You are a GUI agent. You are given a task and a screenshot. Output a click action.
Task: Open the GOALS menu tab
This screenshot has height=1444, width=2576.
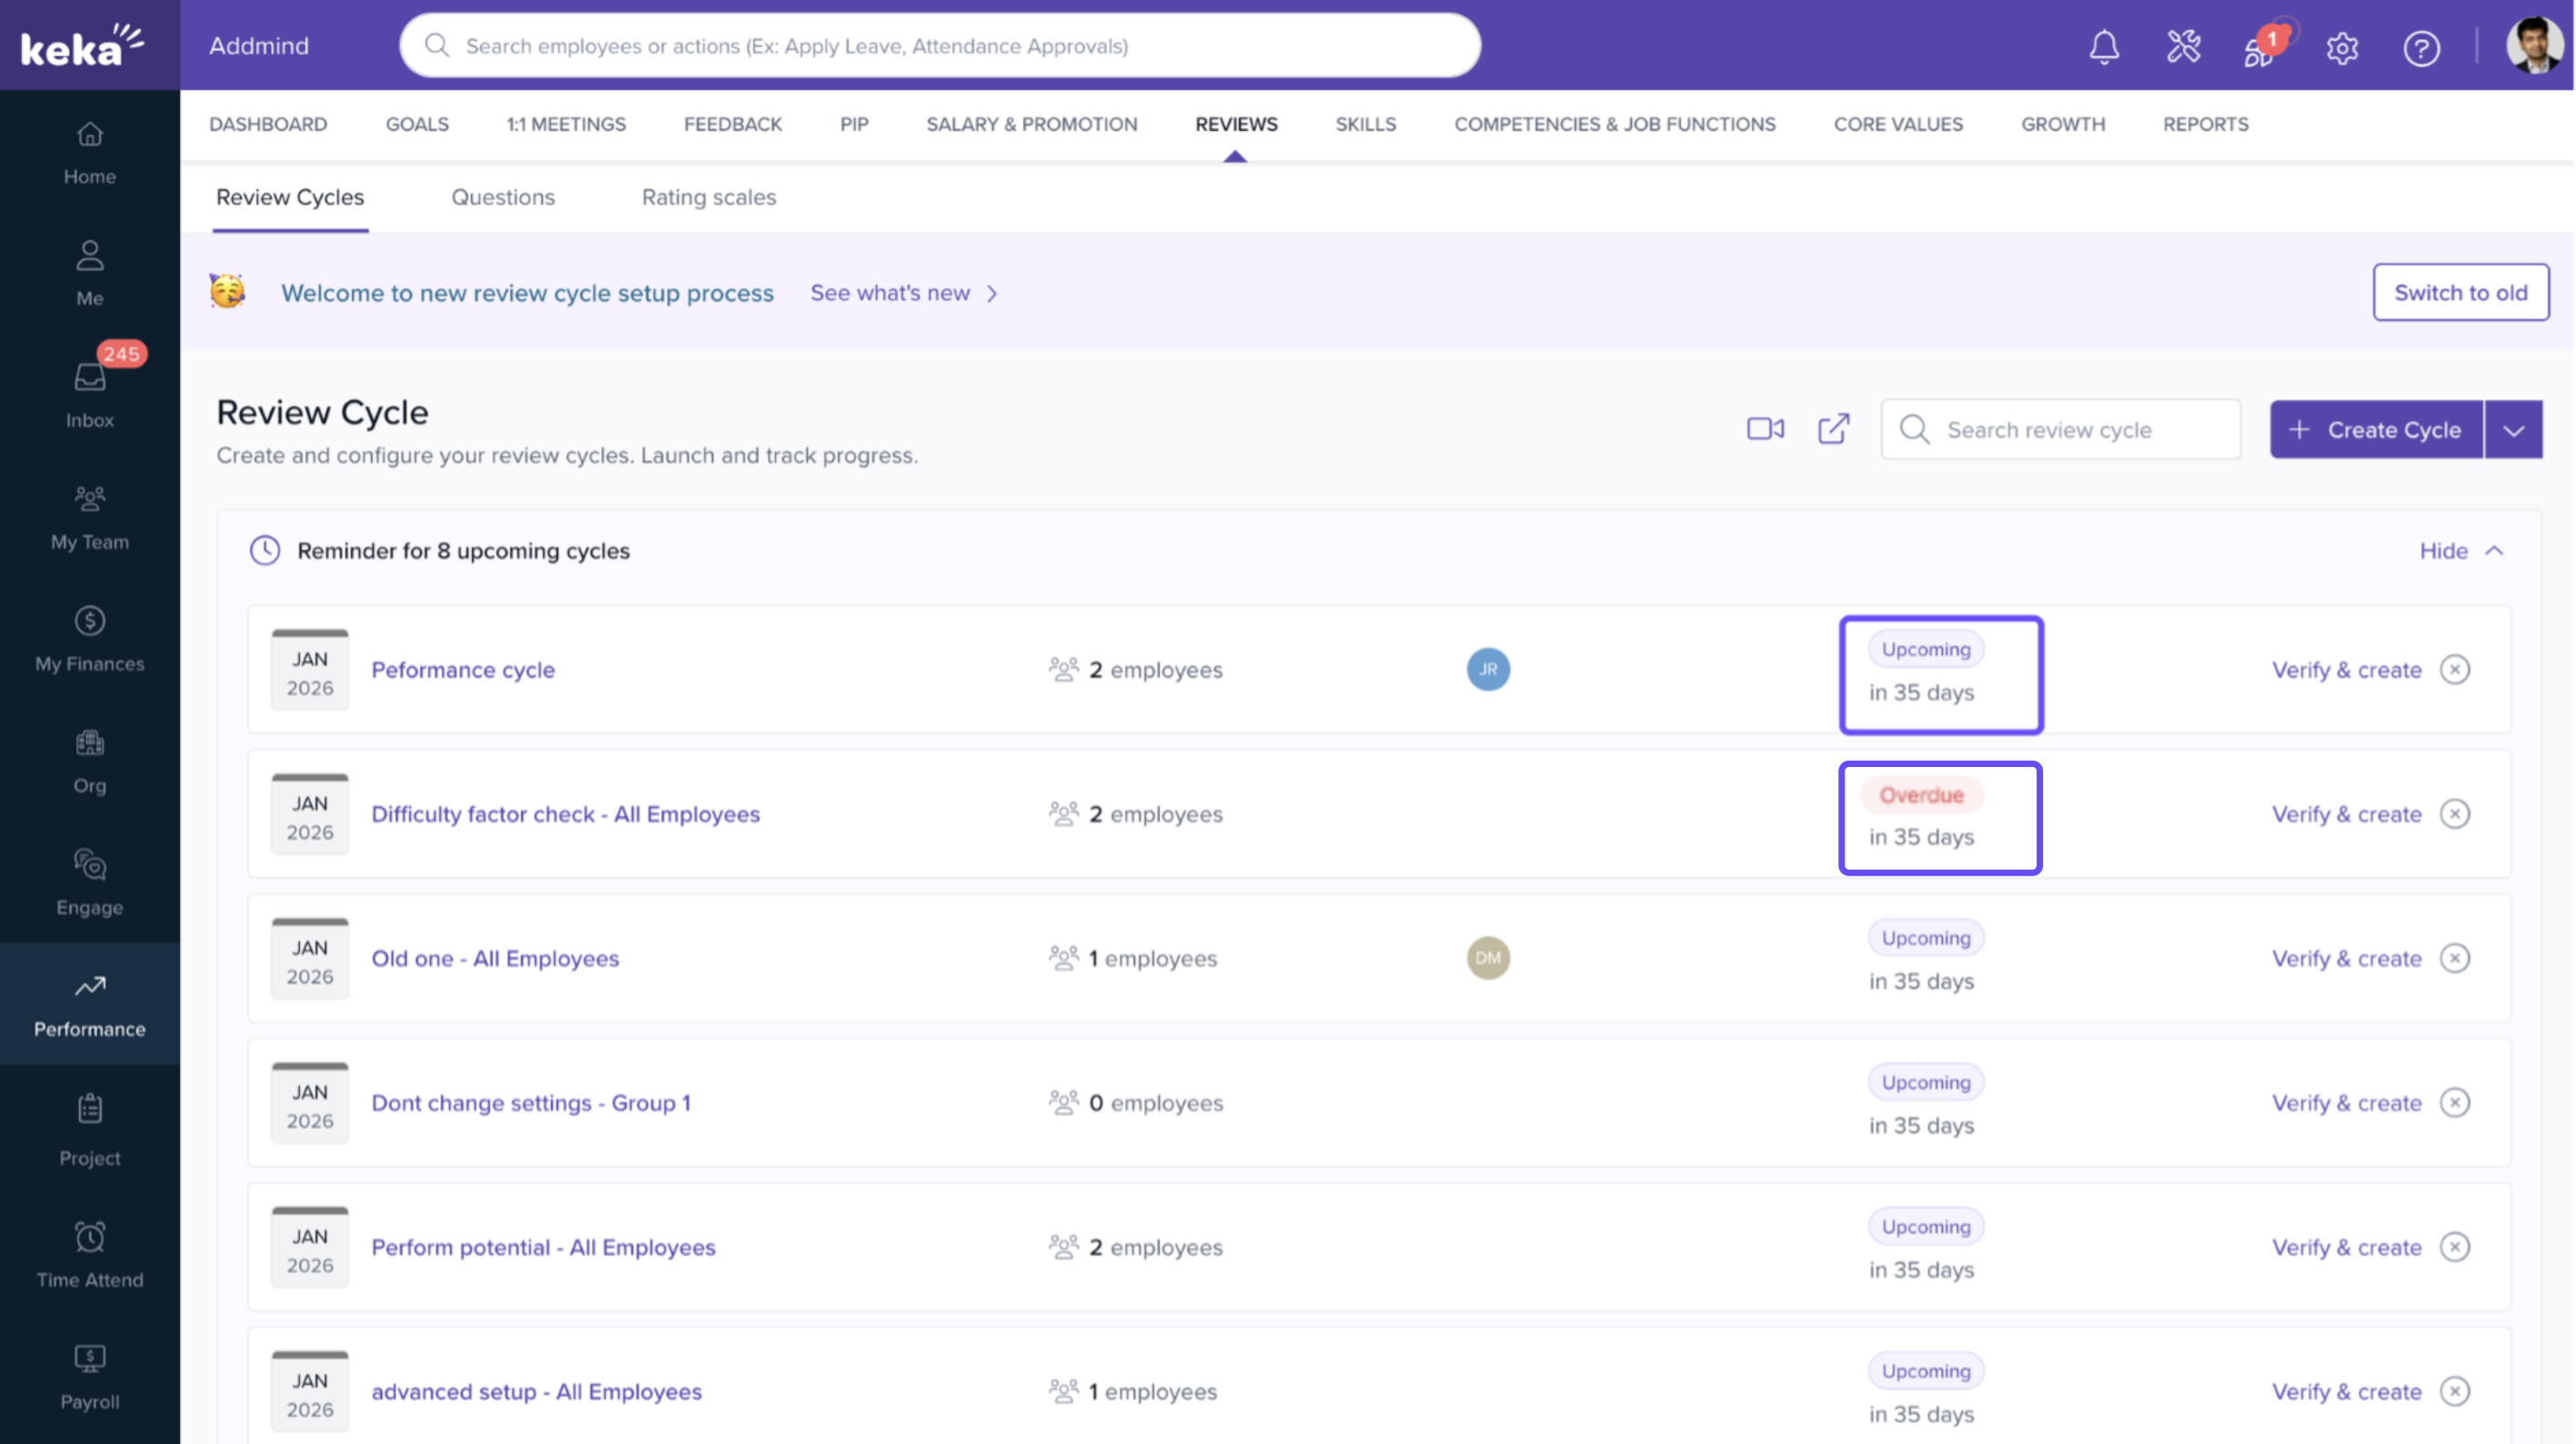(x=416, y=124)
